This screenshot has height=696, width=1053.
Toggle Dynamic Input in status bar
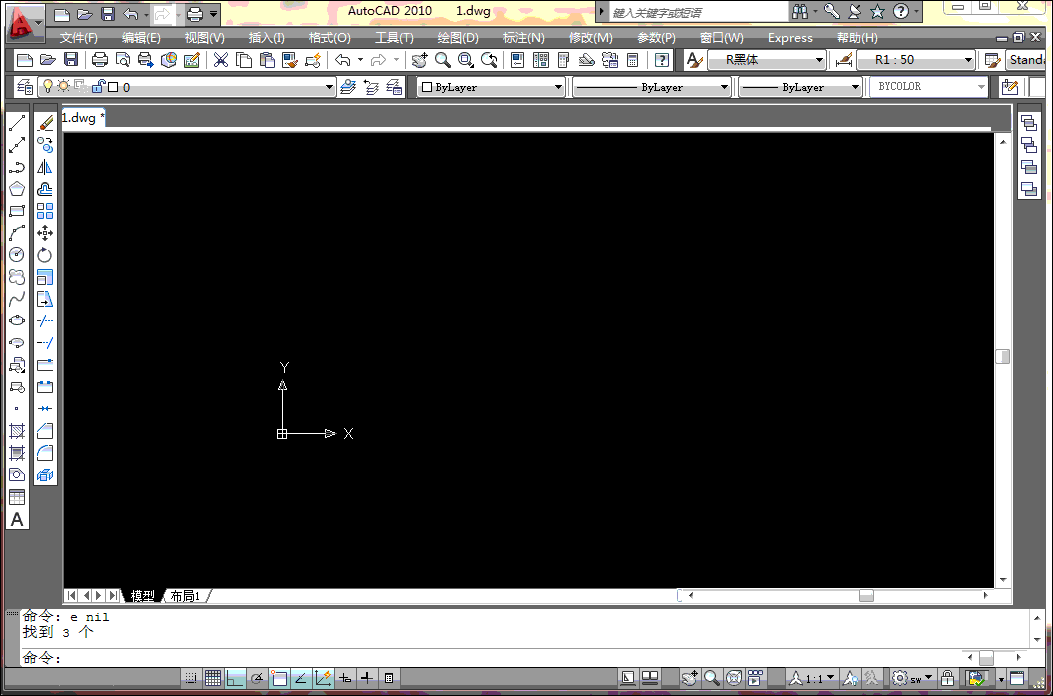pyautogui.click(x=345, y=678)
